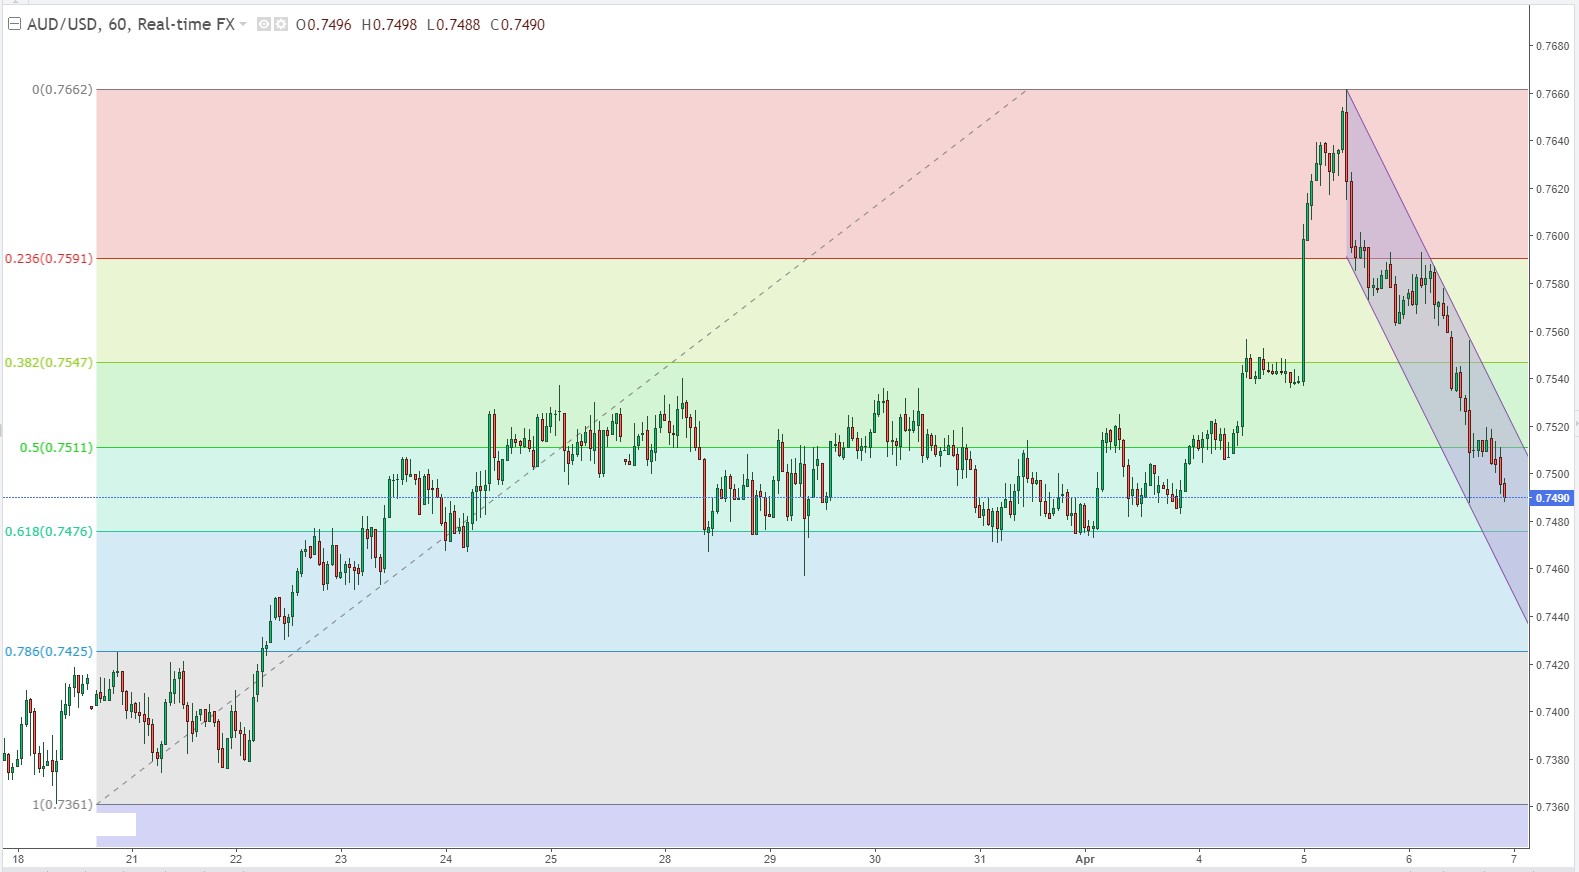Click the 0.236(0.7591) Fibonacci level label
This screenshot has height=872, width=1579.
pos(49,258)
